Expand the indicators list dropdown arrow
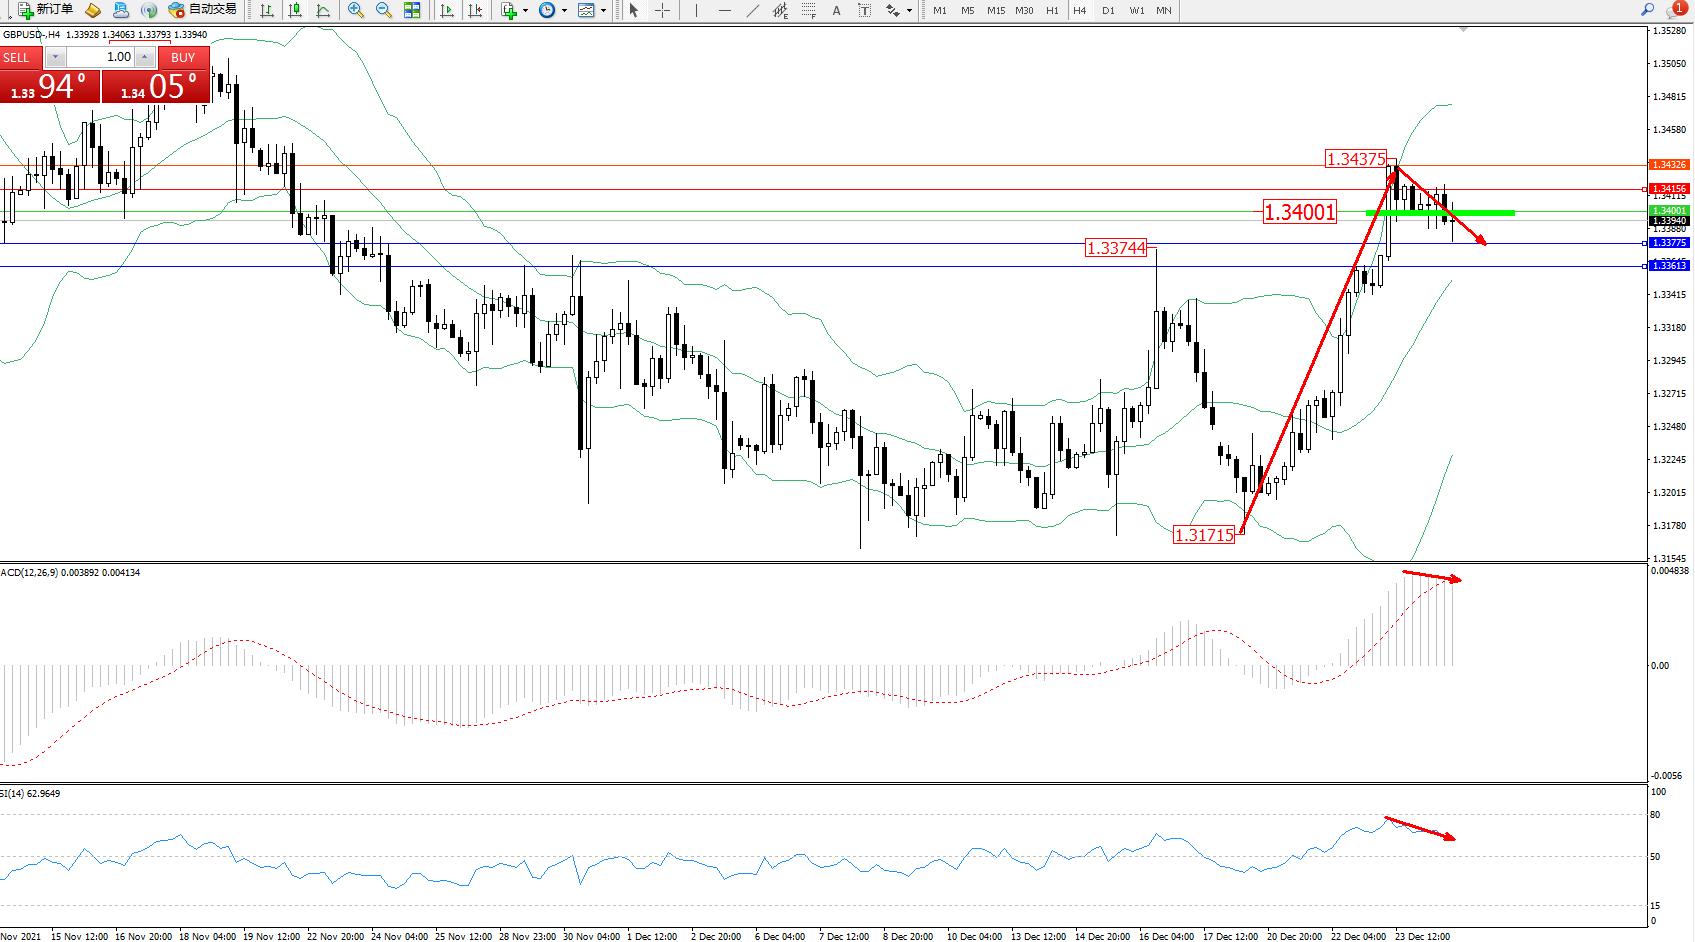The height and width of the screenshot is (942, 1695). tap(525, 11)
